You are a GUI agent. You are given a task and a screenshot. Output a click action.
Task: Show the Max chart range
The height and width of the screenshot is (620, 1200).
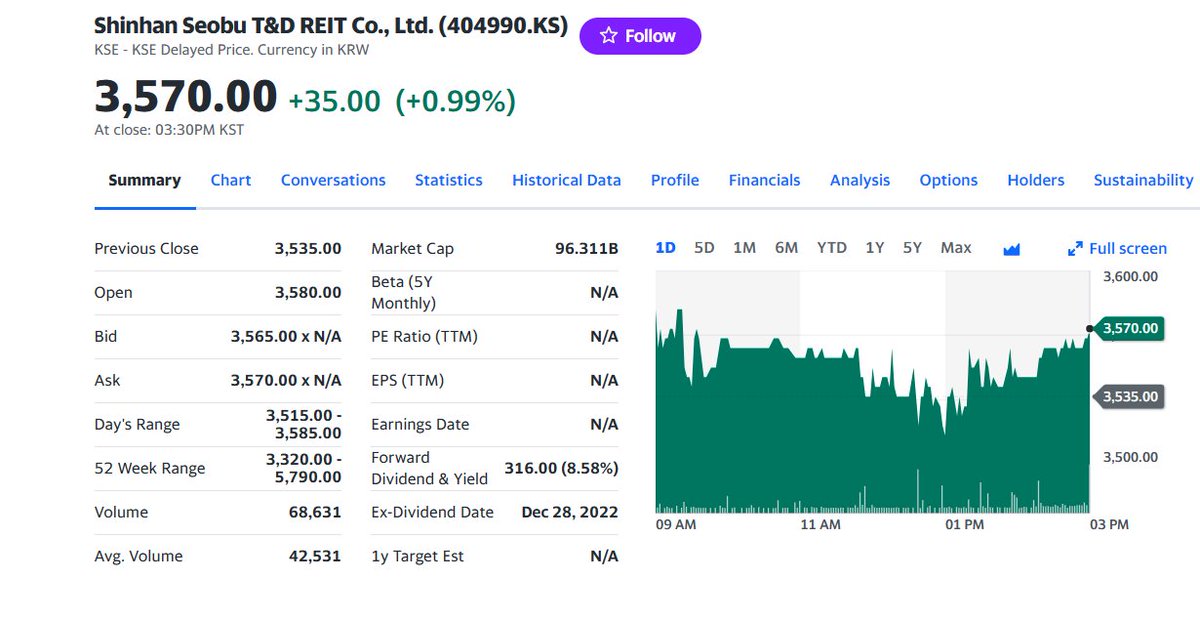coord(956,248)
